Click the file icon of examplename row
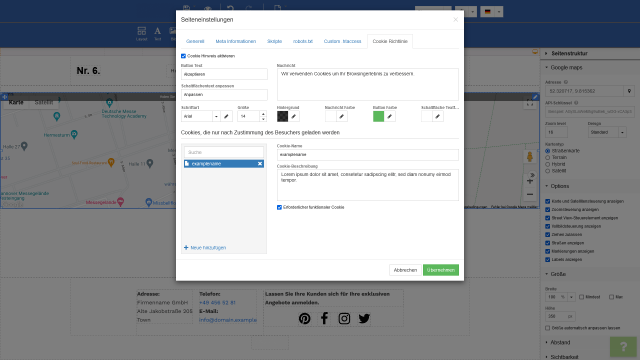The width and height of the screenshot is (640, 360). [187, 164]
